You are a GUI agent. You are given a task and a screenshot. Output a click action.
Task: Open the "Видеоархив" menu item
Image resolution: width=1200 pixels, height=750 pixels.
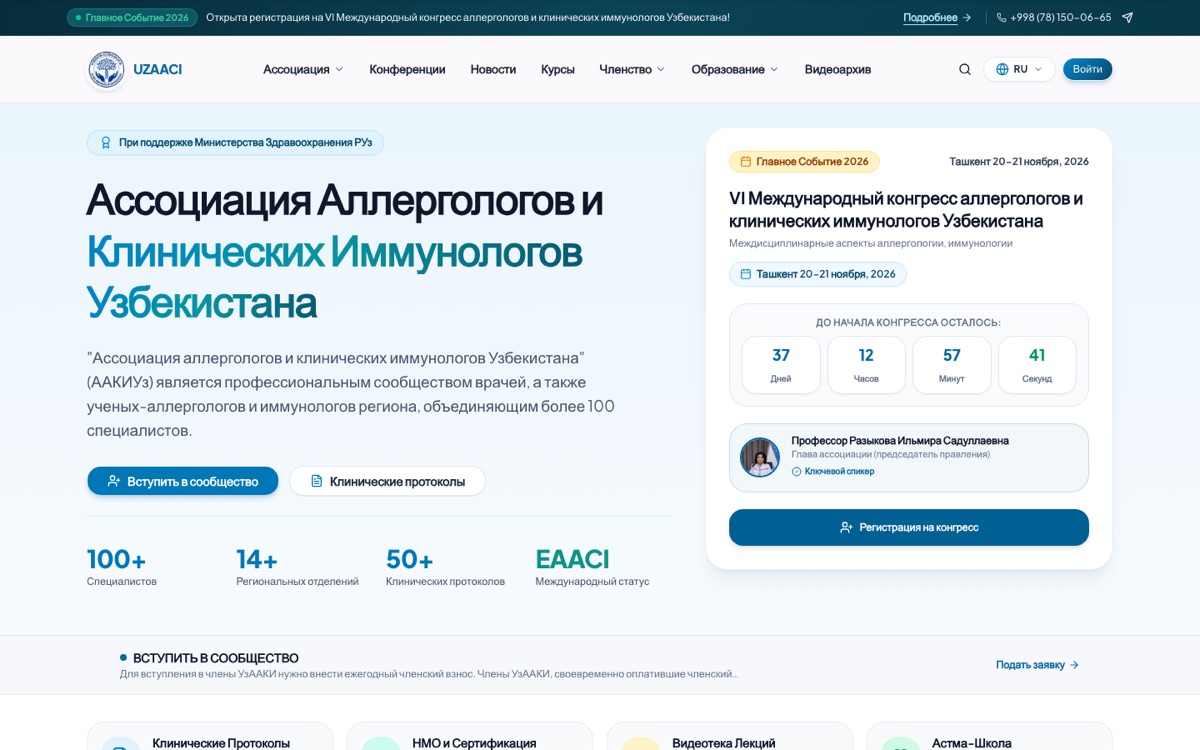point(838,70)
